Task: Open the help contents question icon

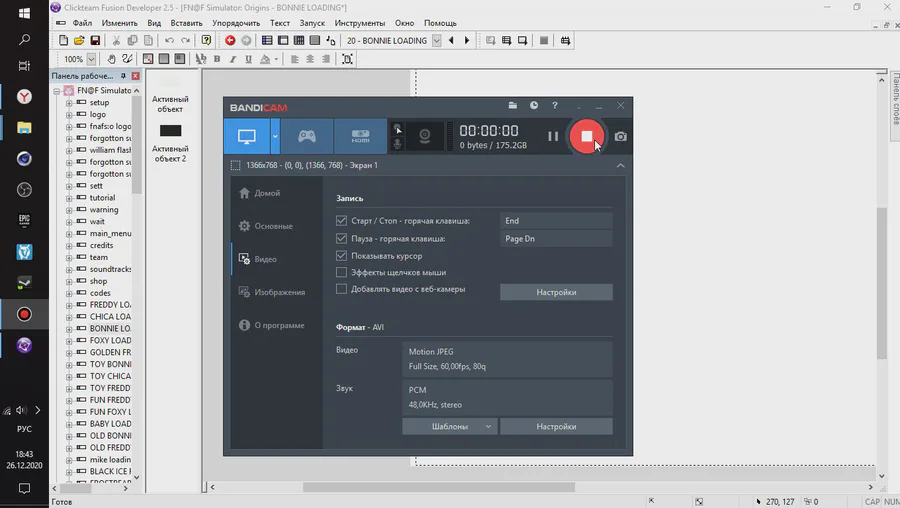Action: point(206,40)
